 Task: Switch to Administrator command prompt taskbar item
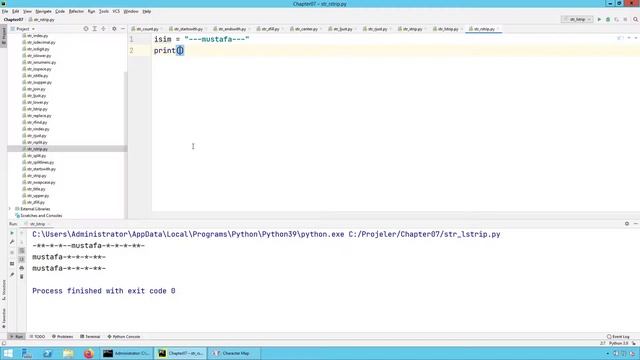coord(127,353)
